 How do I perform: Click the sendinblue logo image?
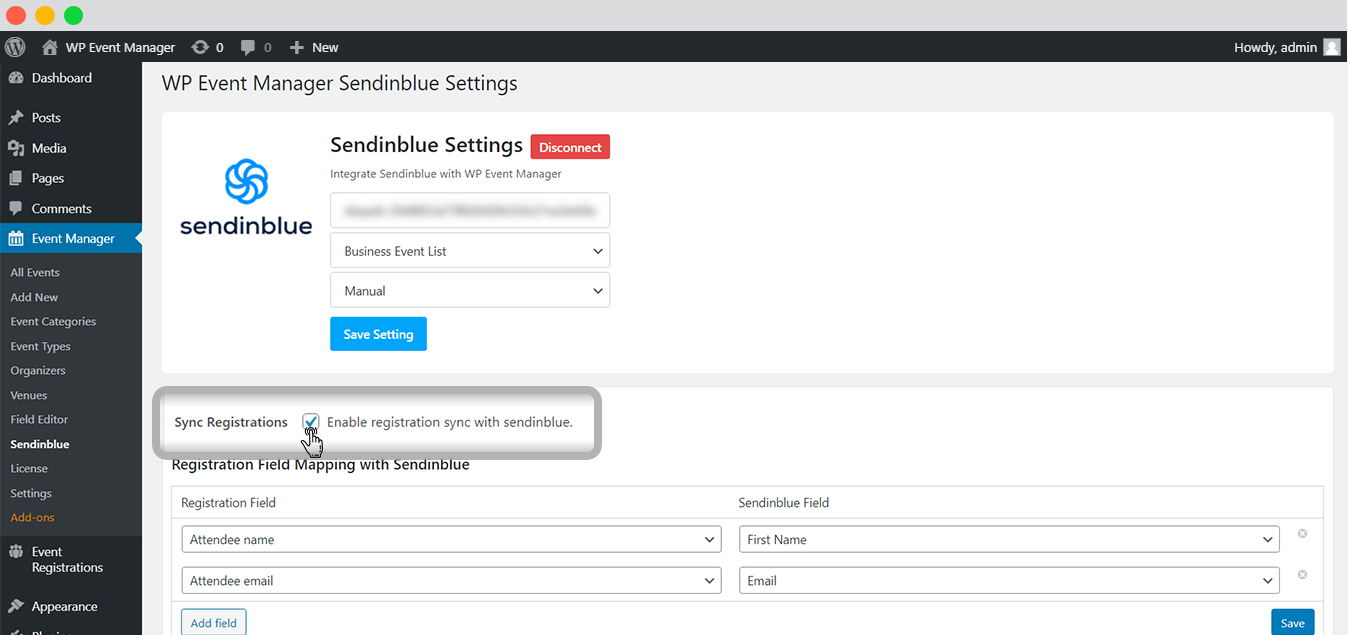pos(246,198)
